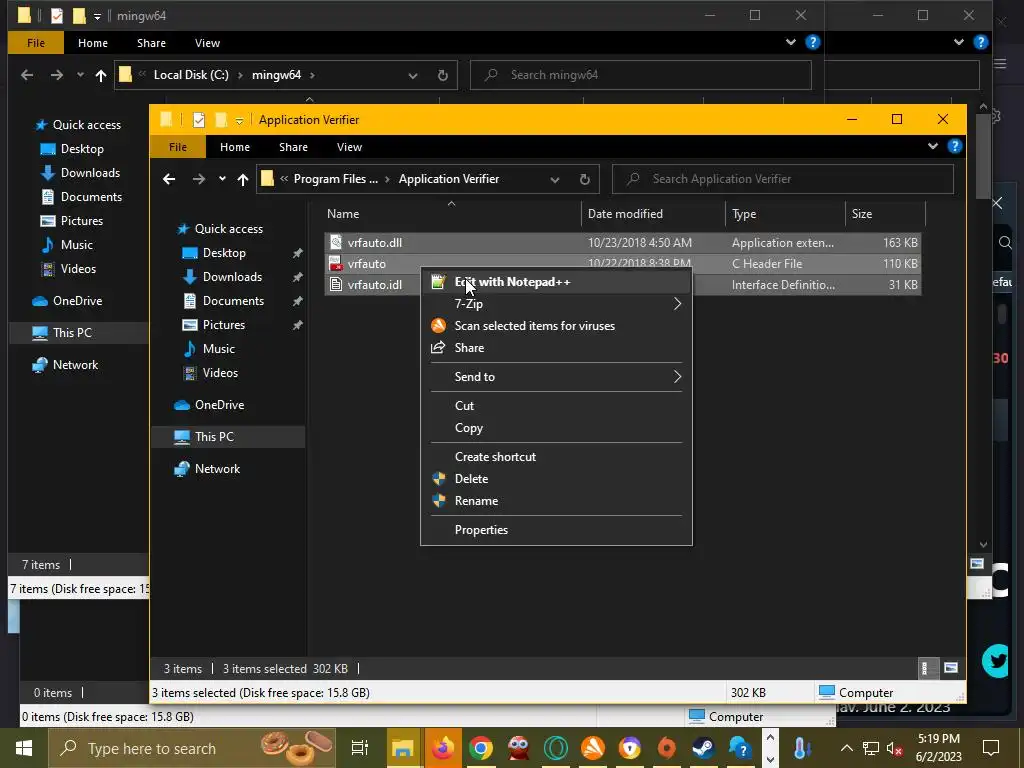This screenshot has height=768, width=1024.
Task: Open Quick access toolbar dropdown in Application Verifier
Action: pos(239,121)
